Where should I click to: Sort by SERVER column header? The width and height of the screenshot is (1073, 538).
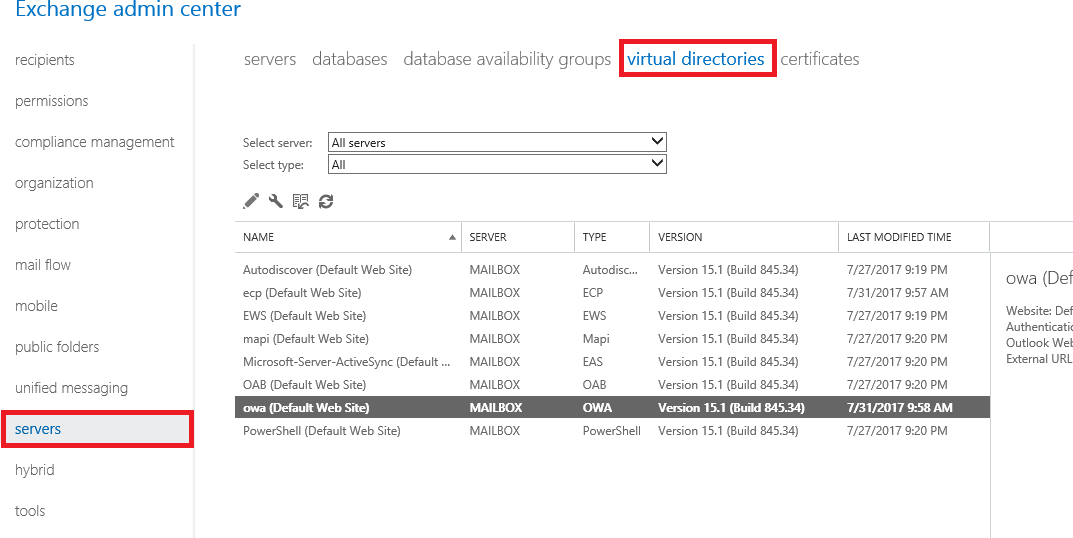518,237
